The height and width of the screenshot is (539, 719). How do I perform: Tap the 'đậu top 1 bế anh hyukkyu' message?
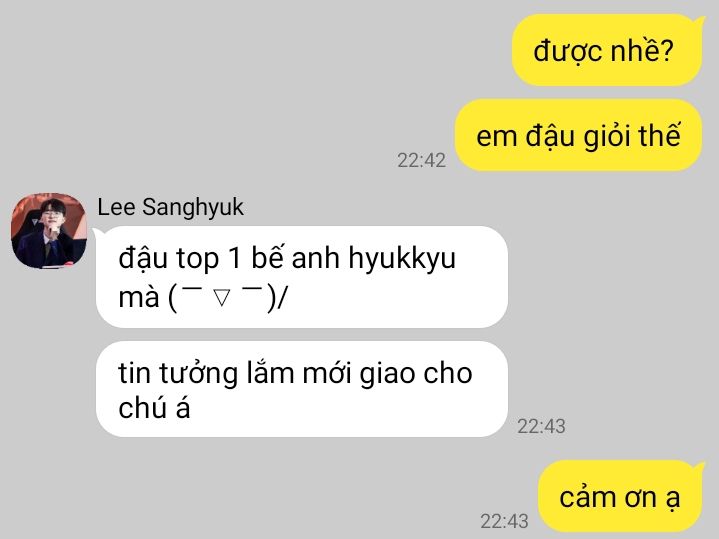302,277
